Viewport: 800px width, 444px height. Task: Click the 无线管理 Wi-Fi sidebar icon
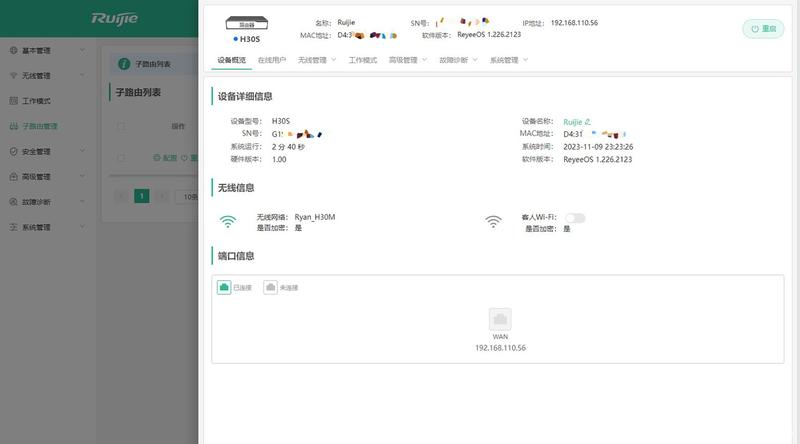click(x=14, y=76)
